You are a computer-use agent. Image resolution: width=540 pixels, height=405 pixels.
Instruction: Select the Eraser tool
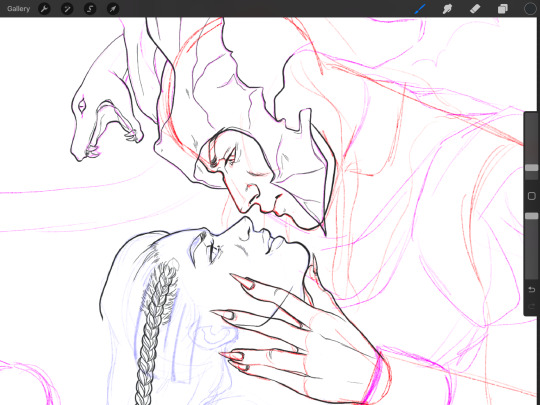pyautogui.click(x=475, y=9)
